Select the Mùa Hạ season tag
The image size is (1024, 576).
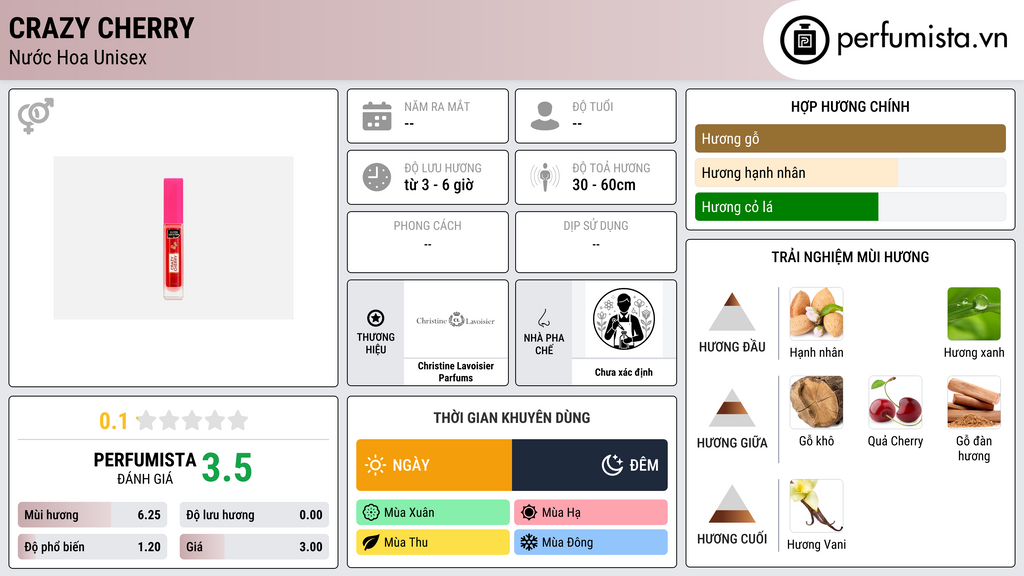click(x=591, y=513)
